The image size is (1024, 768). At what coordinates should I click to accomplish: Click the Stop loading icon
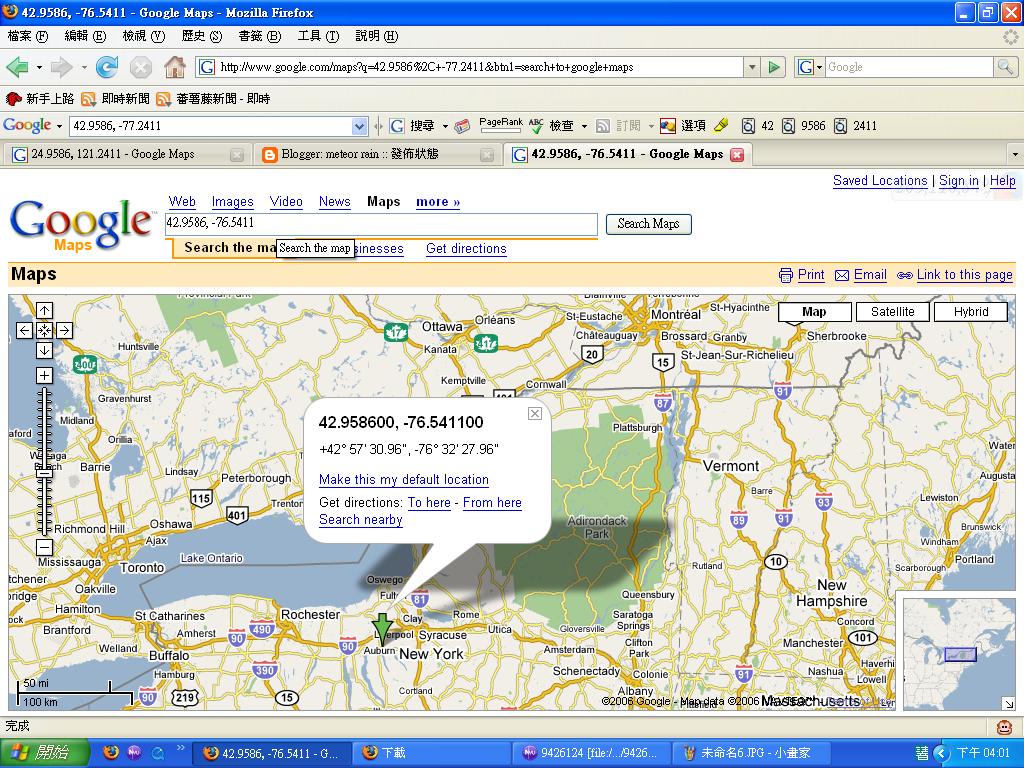[x=140, y=67]
